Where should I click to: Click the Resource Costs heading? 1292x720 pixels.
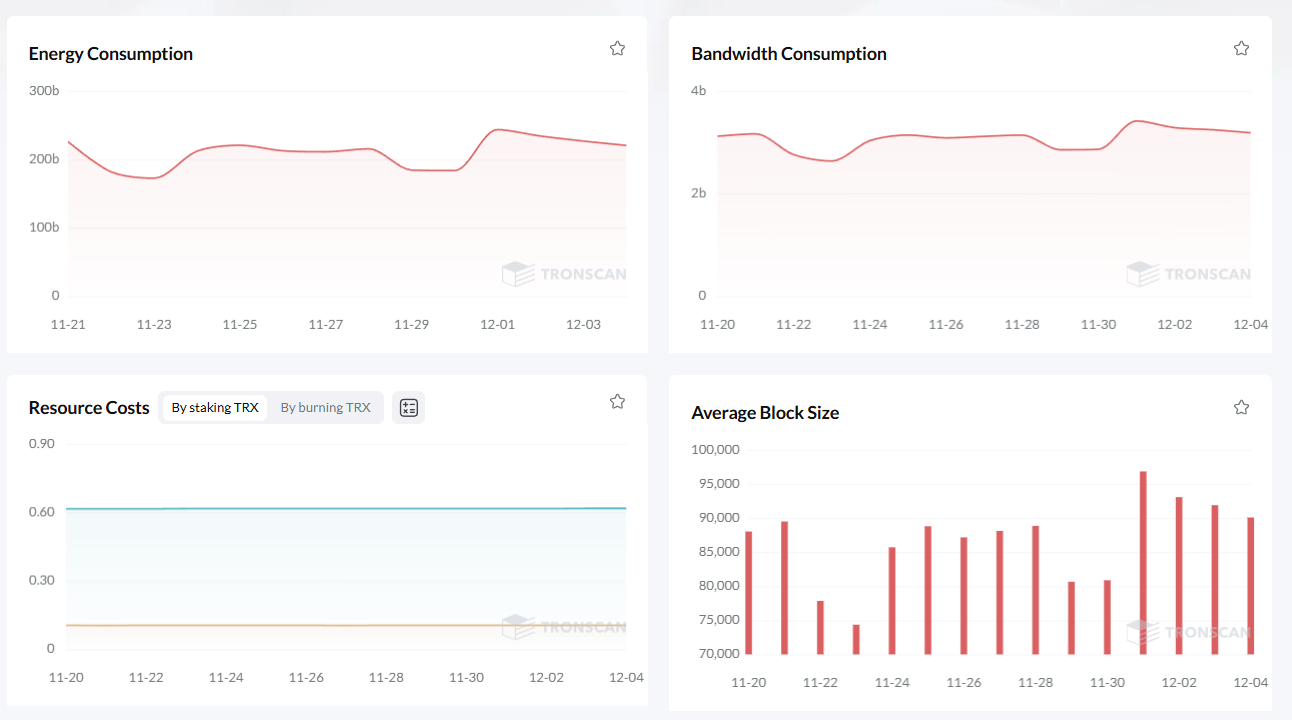point(89,408)
